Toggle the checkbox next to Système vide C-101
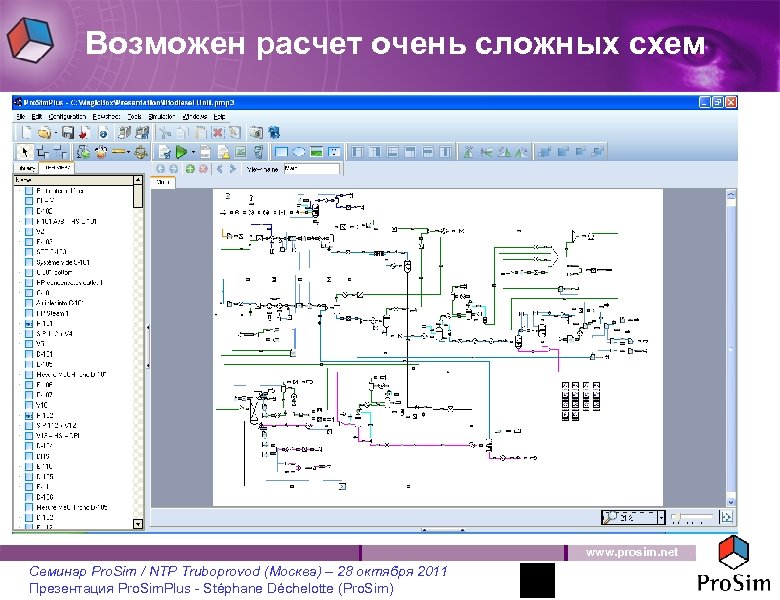 tap(29, 262)
